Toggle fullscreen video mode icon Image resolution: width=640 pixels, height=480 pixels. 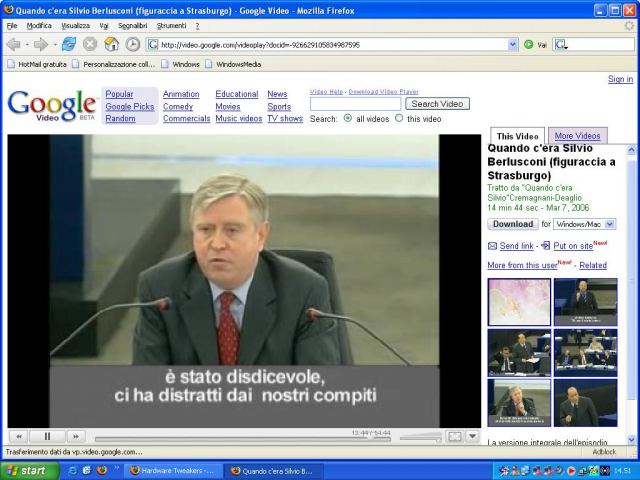[455, 437]
